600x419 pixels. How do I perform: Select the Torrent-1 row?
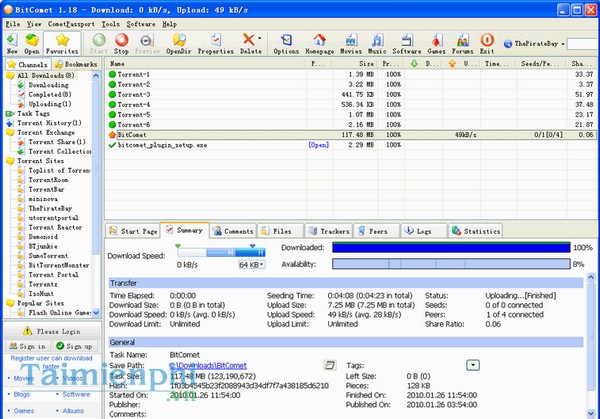350,74
